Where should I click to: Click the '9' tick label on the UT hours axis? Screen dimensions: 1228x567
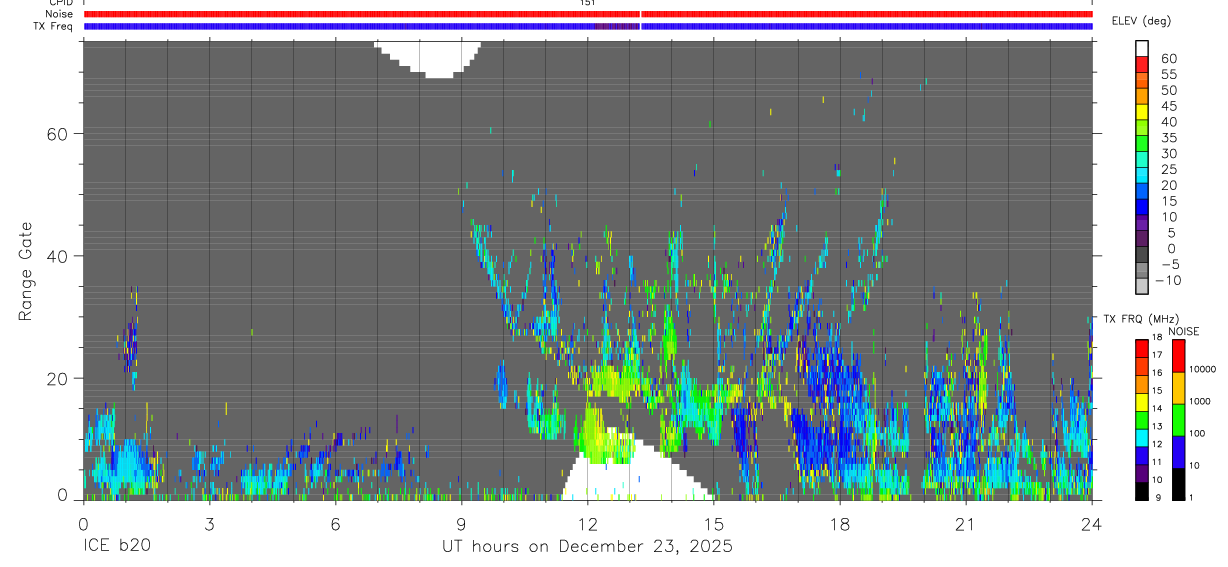coord(461,524)
